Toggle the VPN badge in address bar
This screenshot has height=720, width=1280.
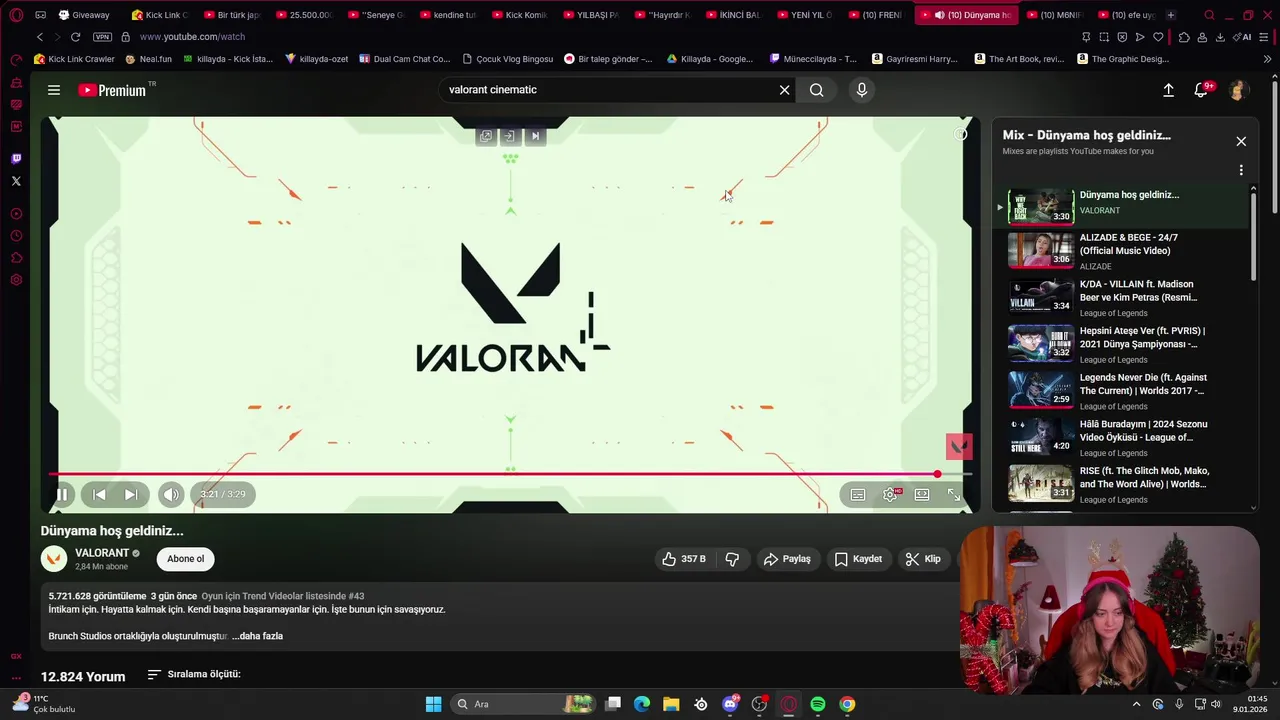(102, 37)
